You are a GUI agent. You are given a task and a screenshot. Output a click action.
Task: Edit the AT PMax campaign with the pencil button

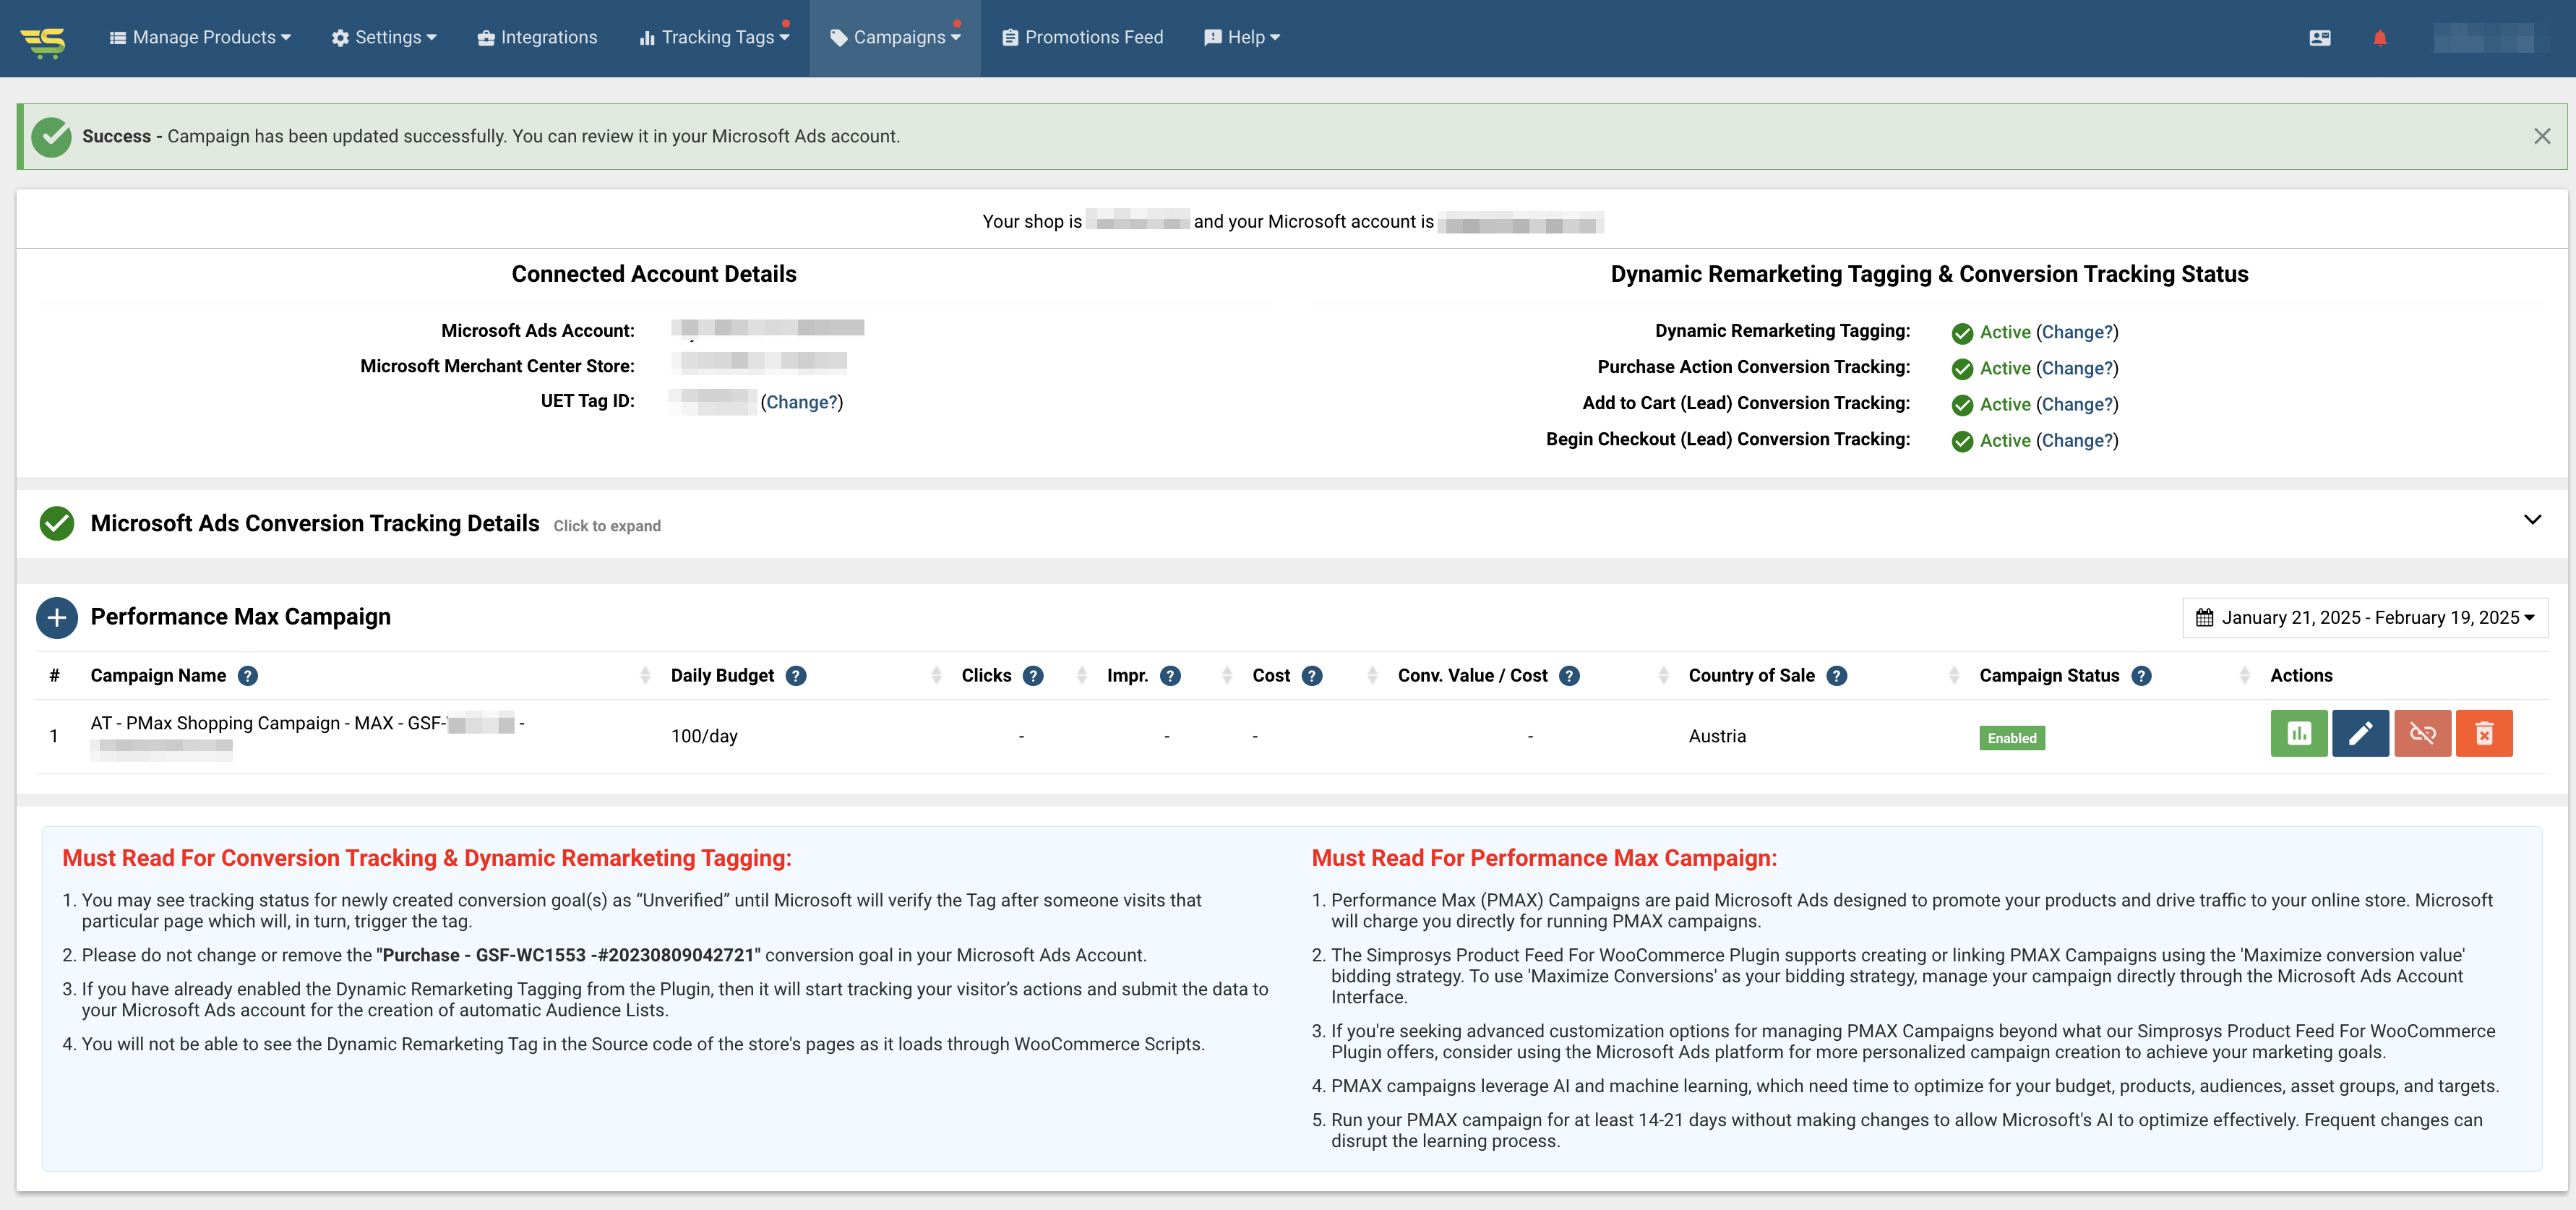(2360, 734)
